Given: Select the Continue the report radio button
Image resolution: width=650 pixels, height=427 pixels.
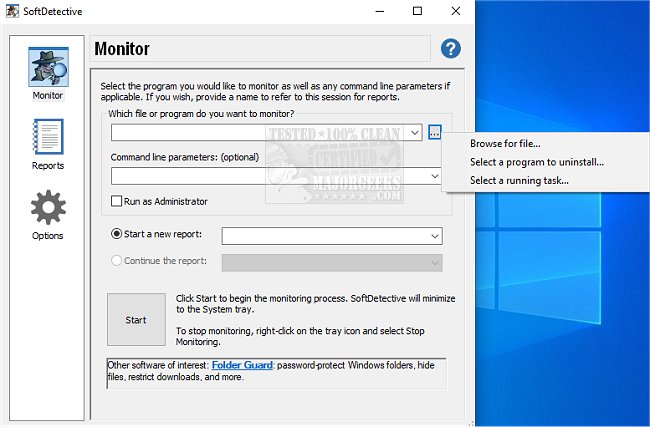Looking at the screenshot, I should (116, 260).
